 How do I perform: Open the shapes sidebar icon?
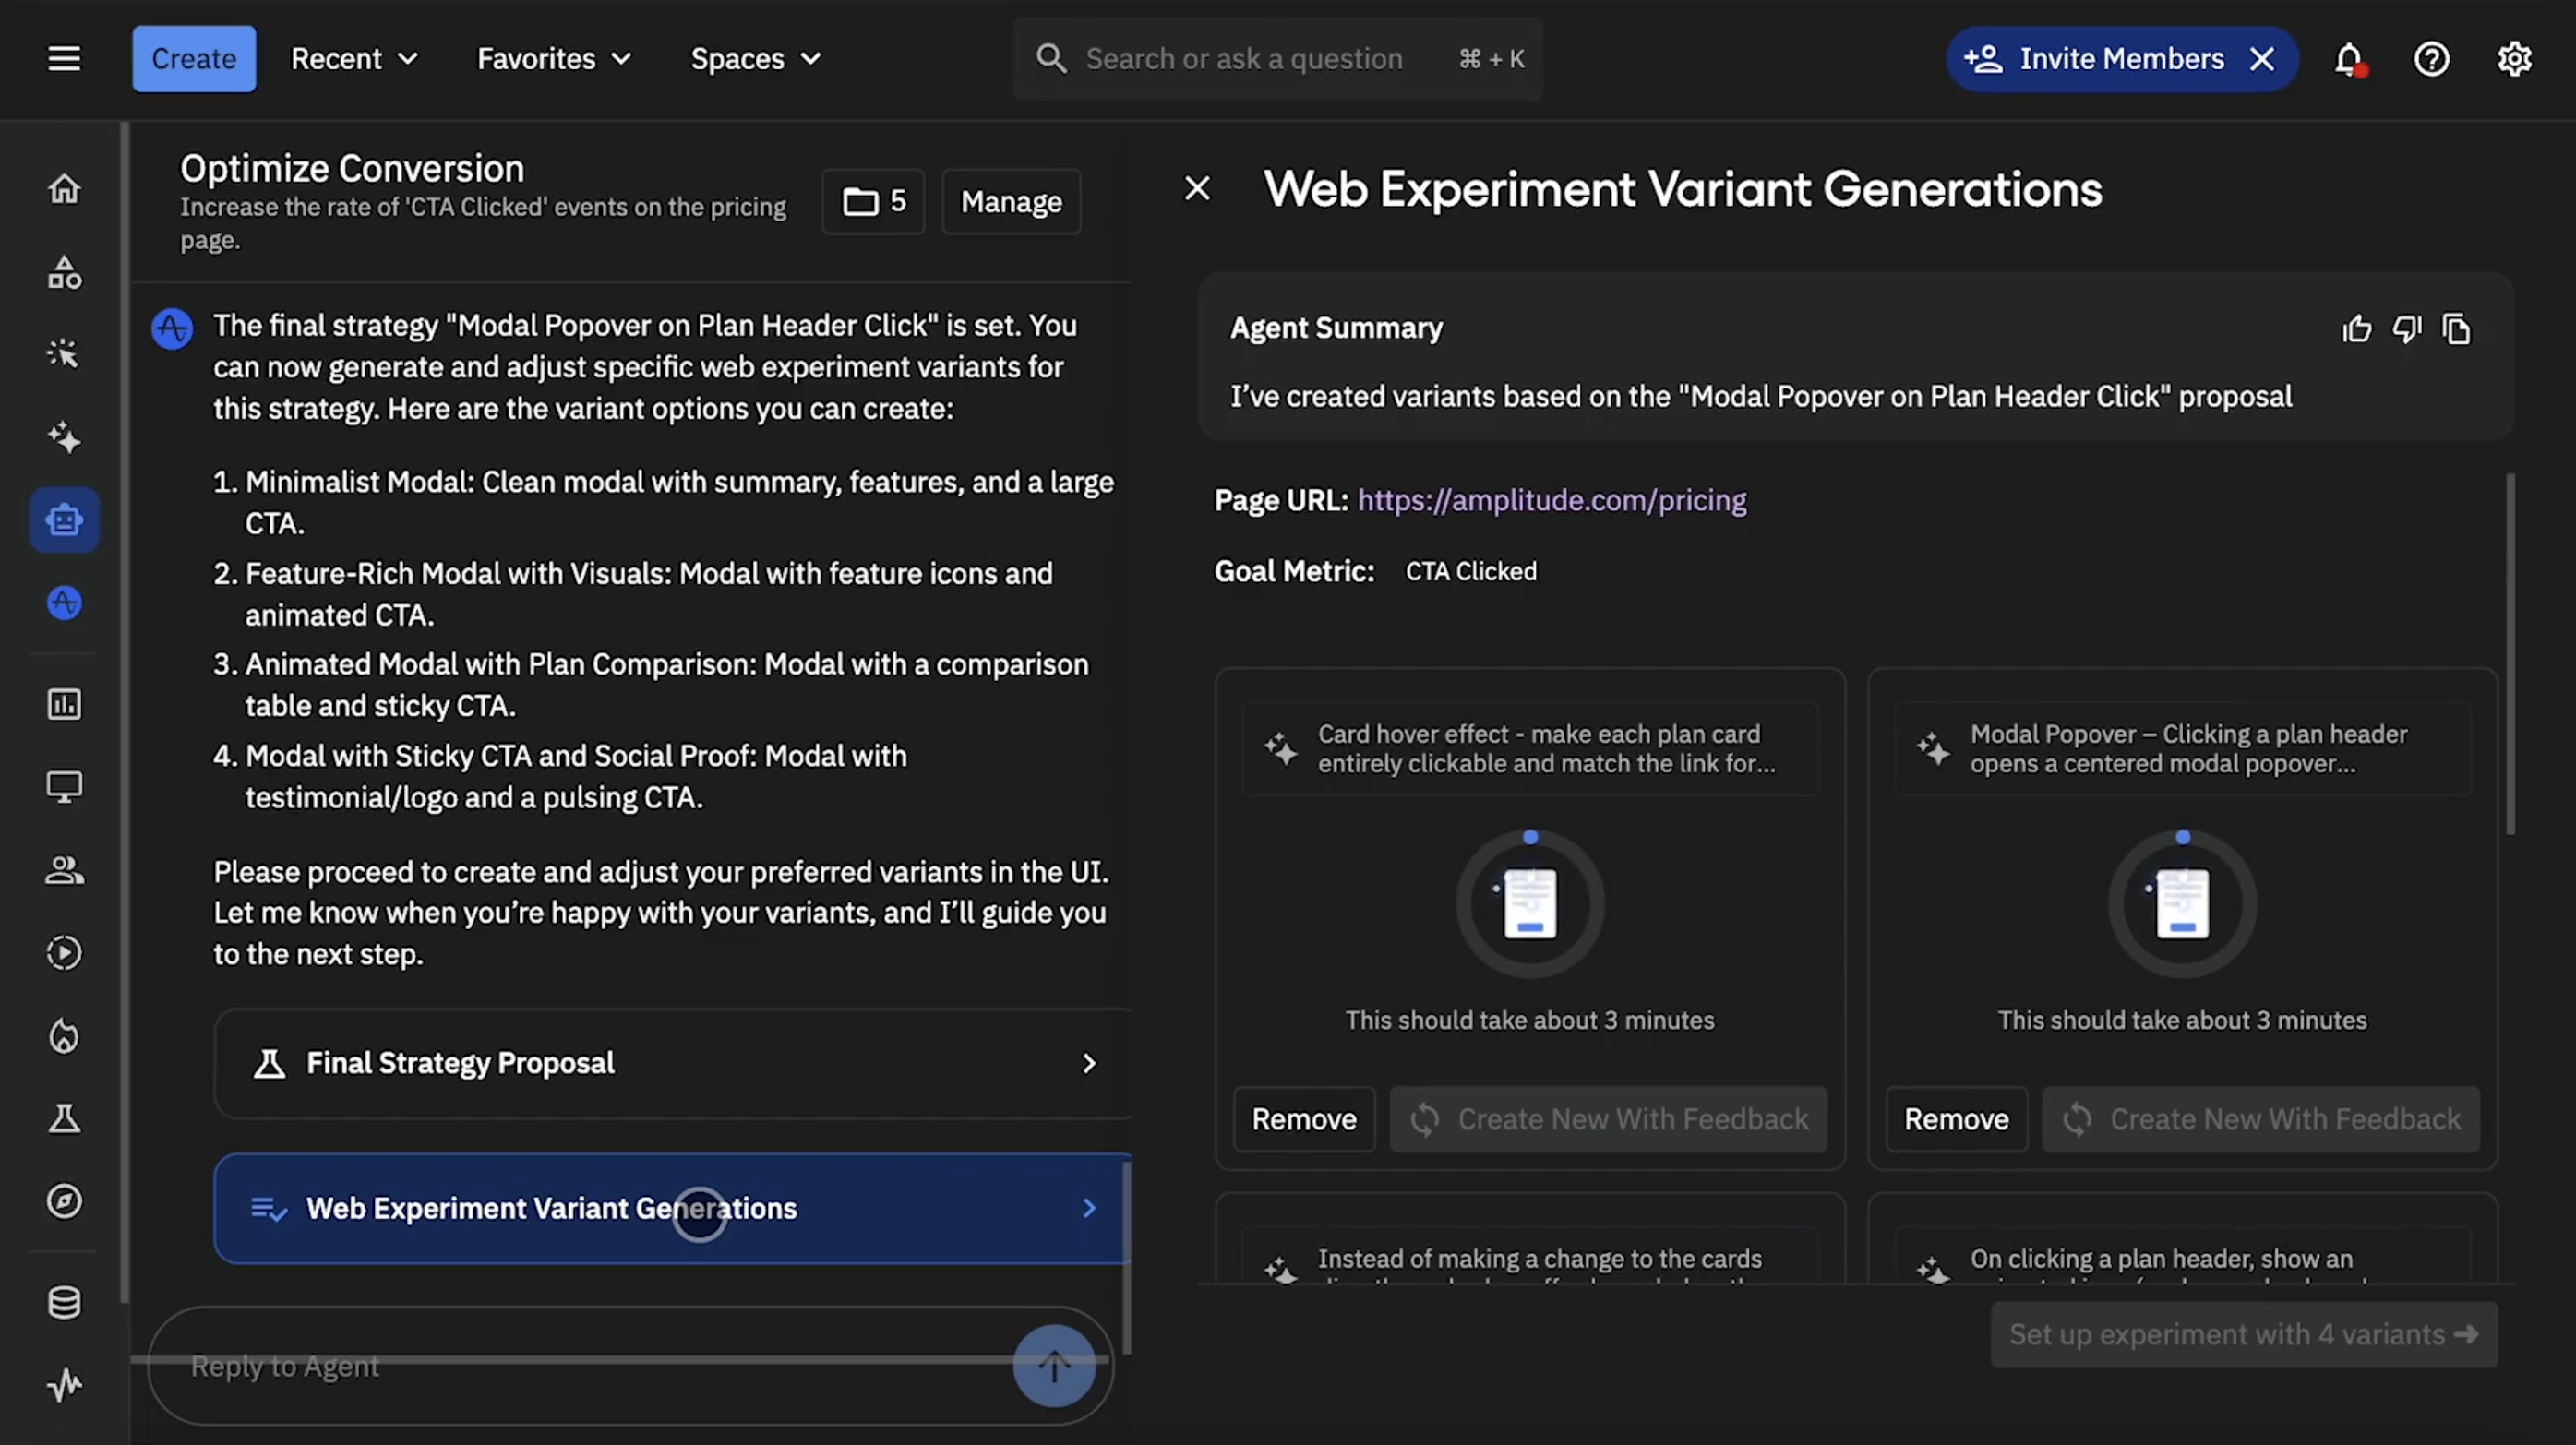click(64, 272)
